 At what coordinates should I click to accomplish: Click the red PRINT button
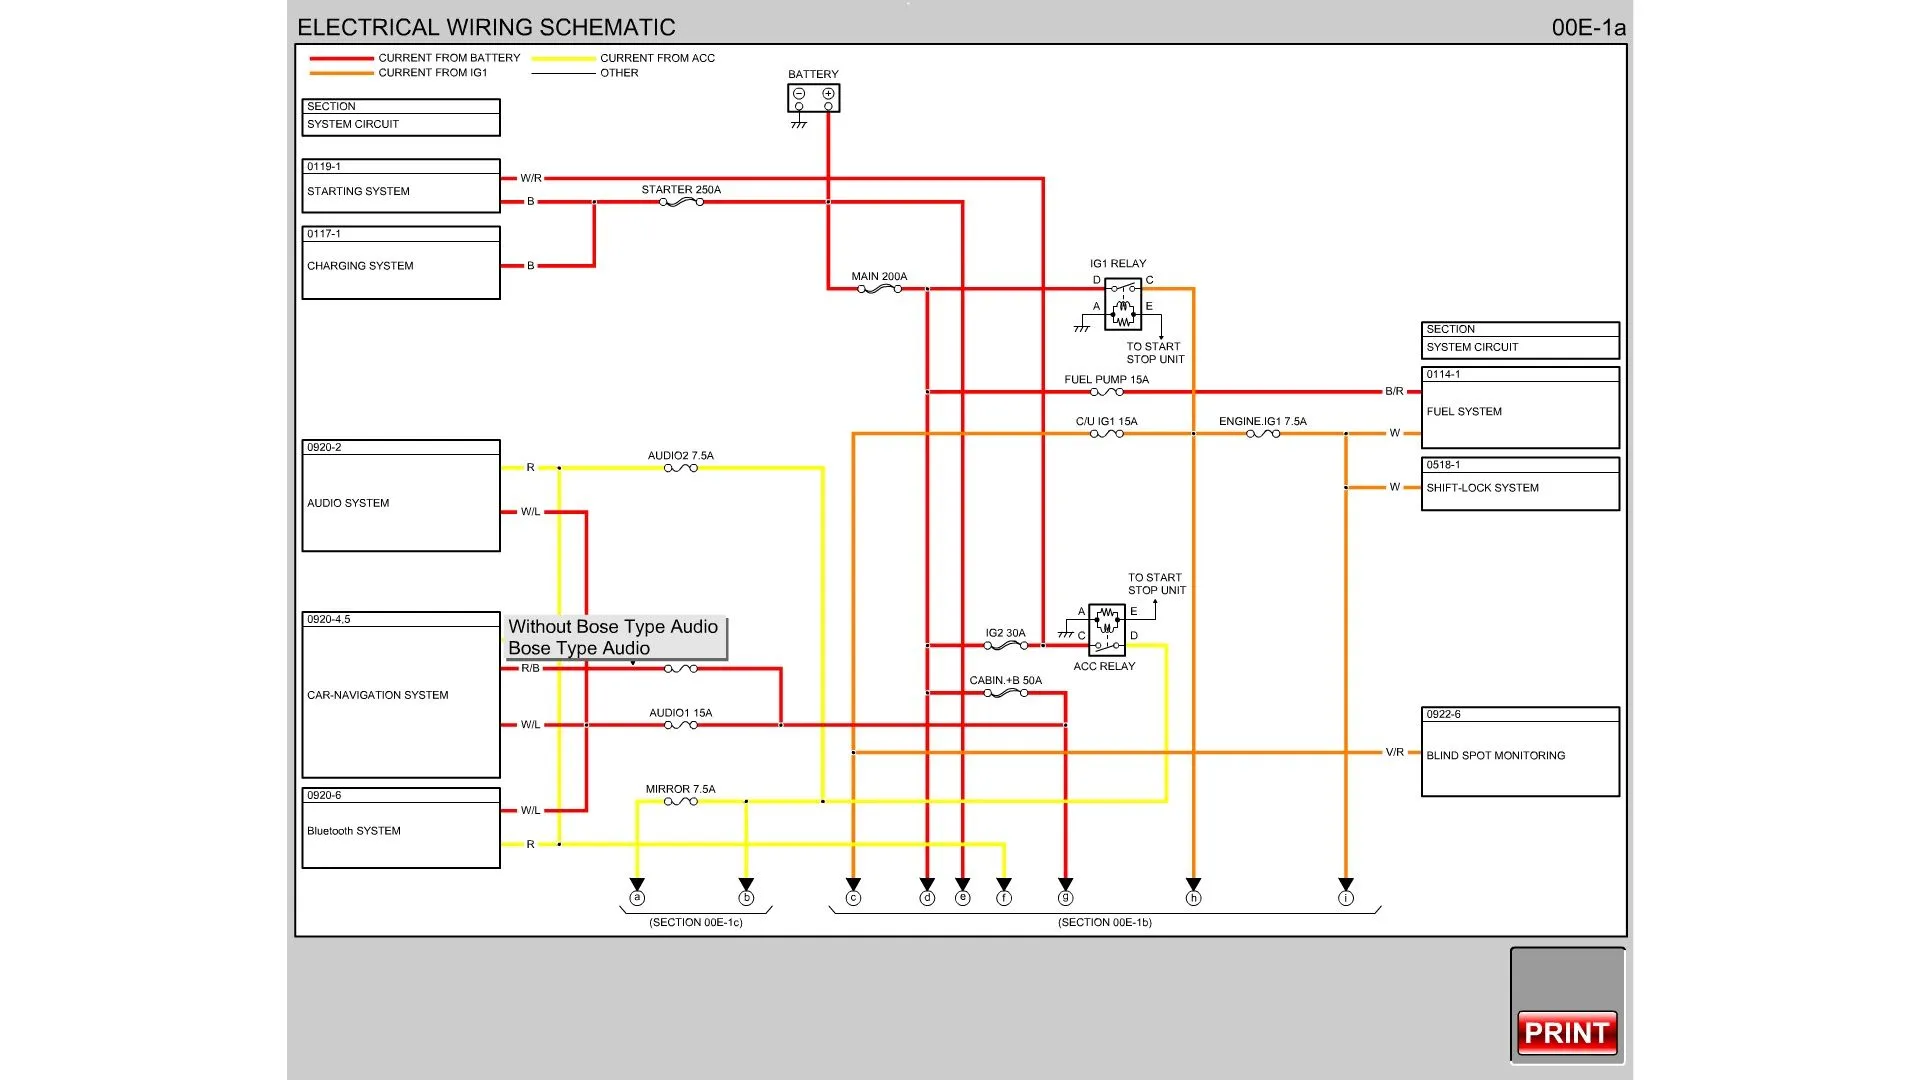1566,1032
